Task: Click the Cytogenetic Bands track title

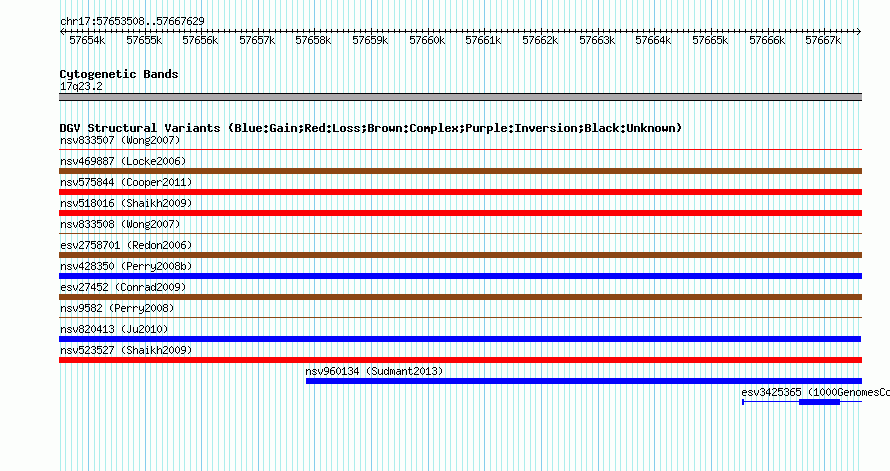Action: [x=119, y=74]
